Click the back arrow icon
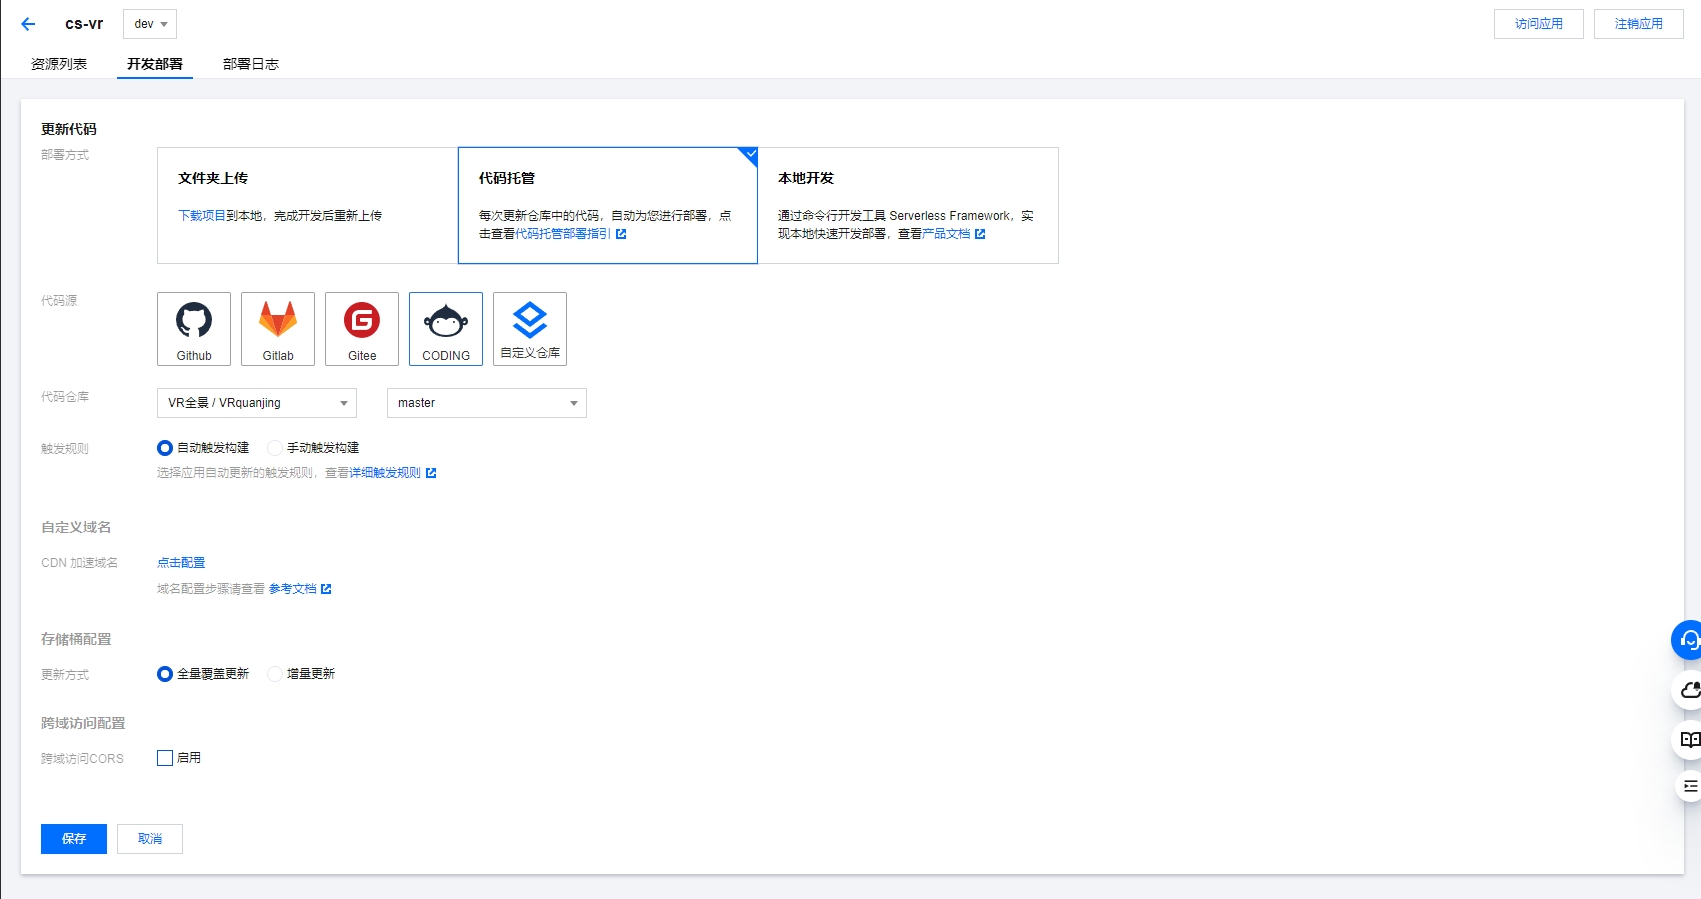 click(28, 24)
